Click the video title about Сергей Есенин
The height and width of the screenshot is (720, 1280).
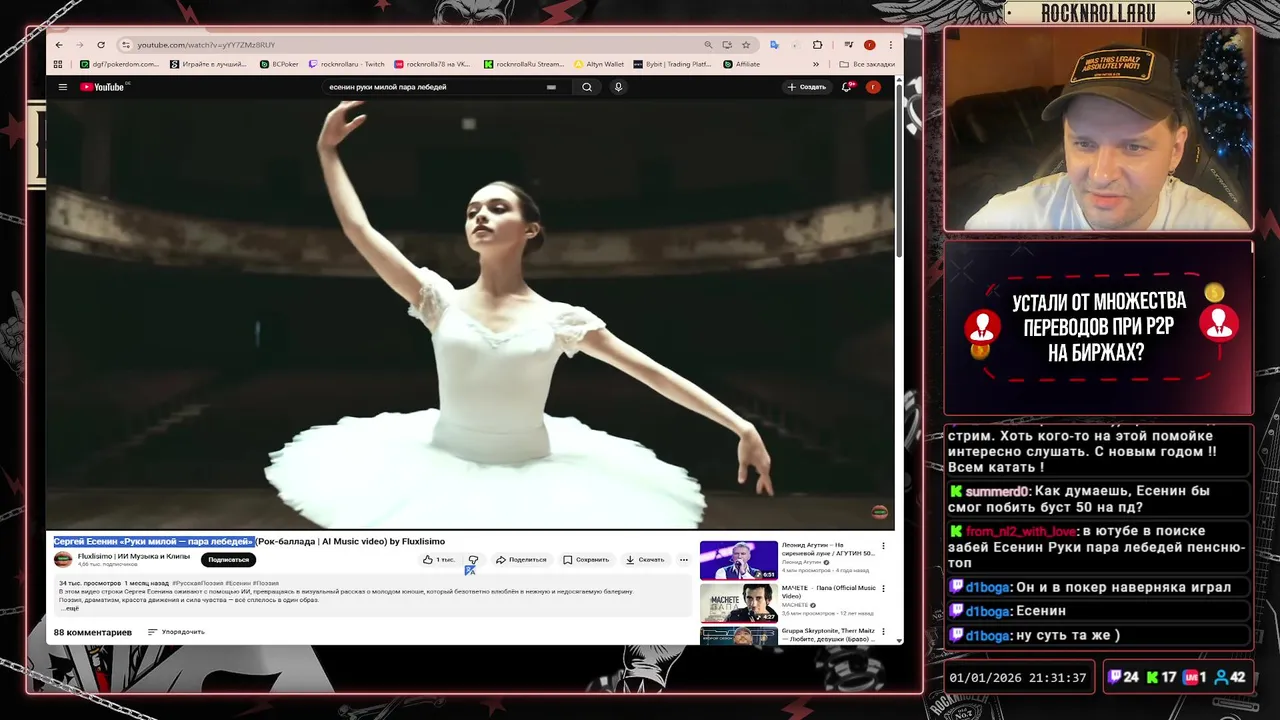249,541
